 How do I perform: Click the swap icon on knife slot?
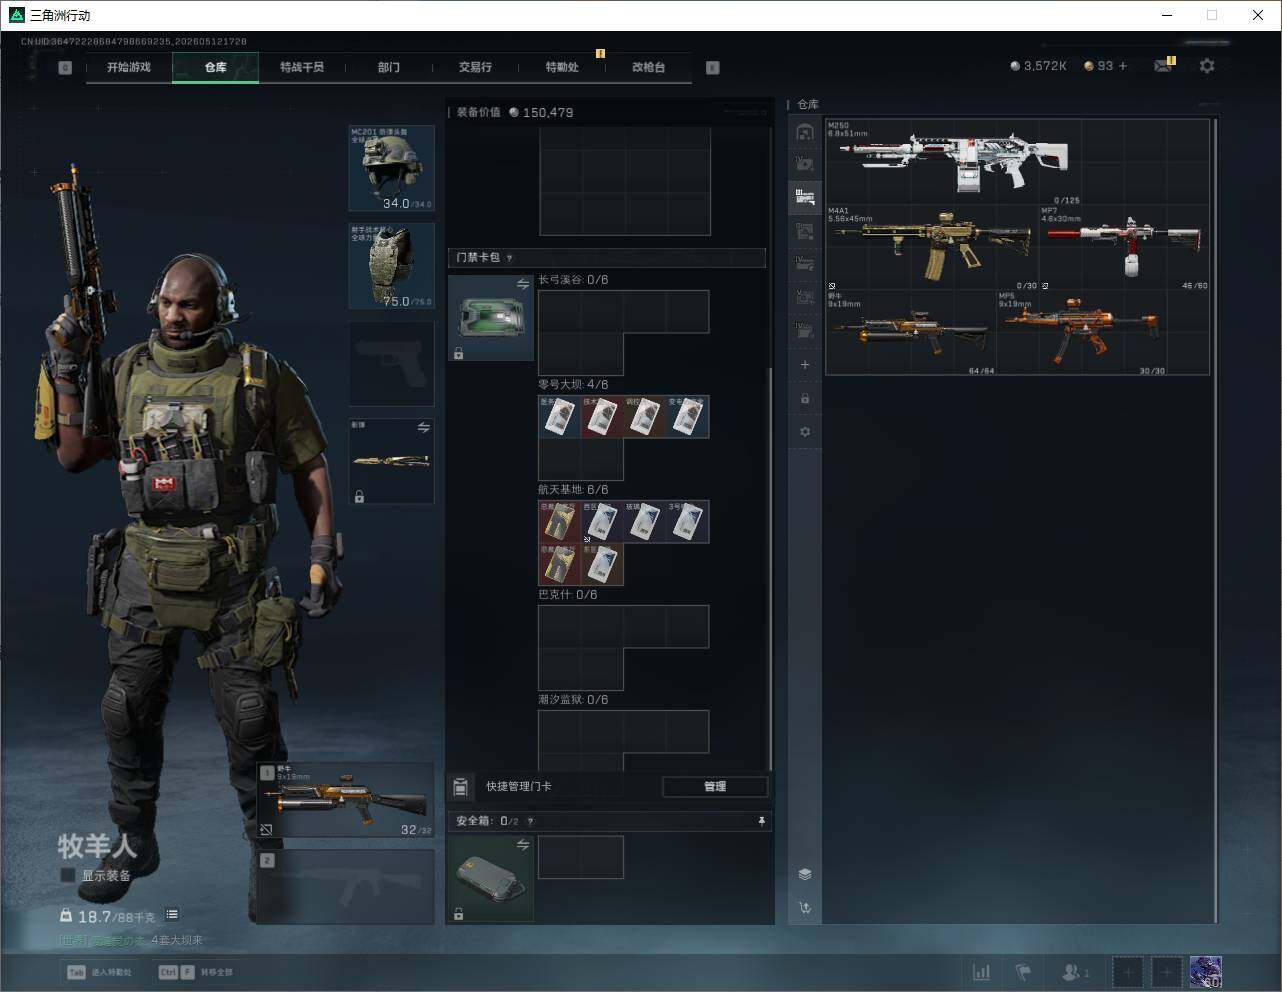(x=424, y=428)
